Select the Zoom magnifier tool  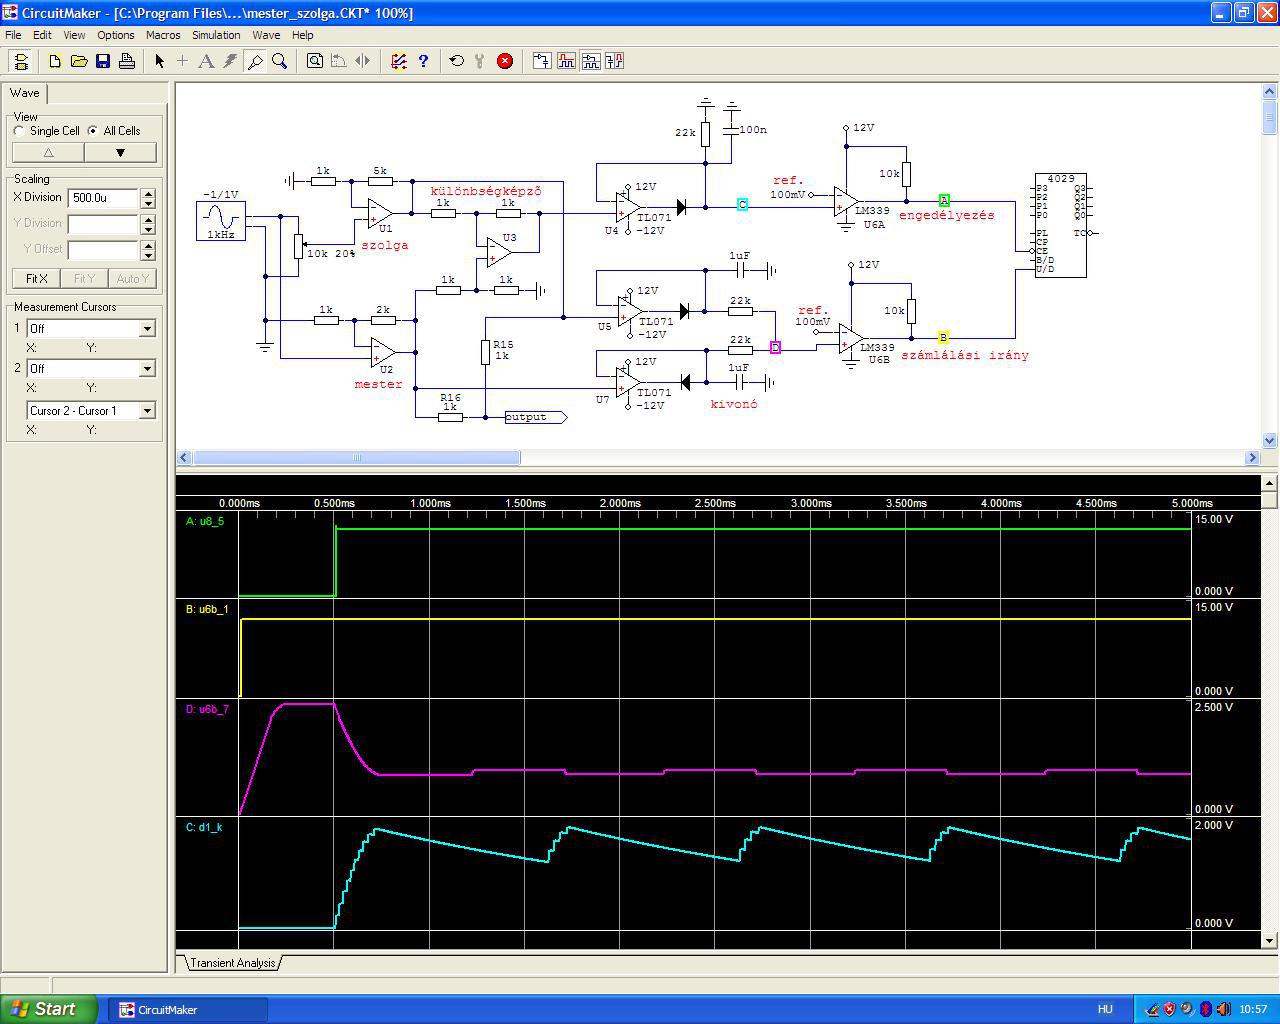point(279,61)
